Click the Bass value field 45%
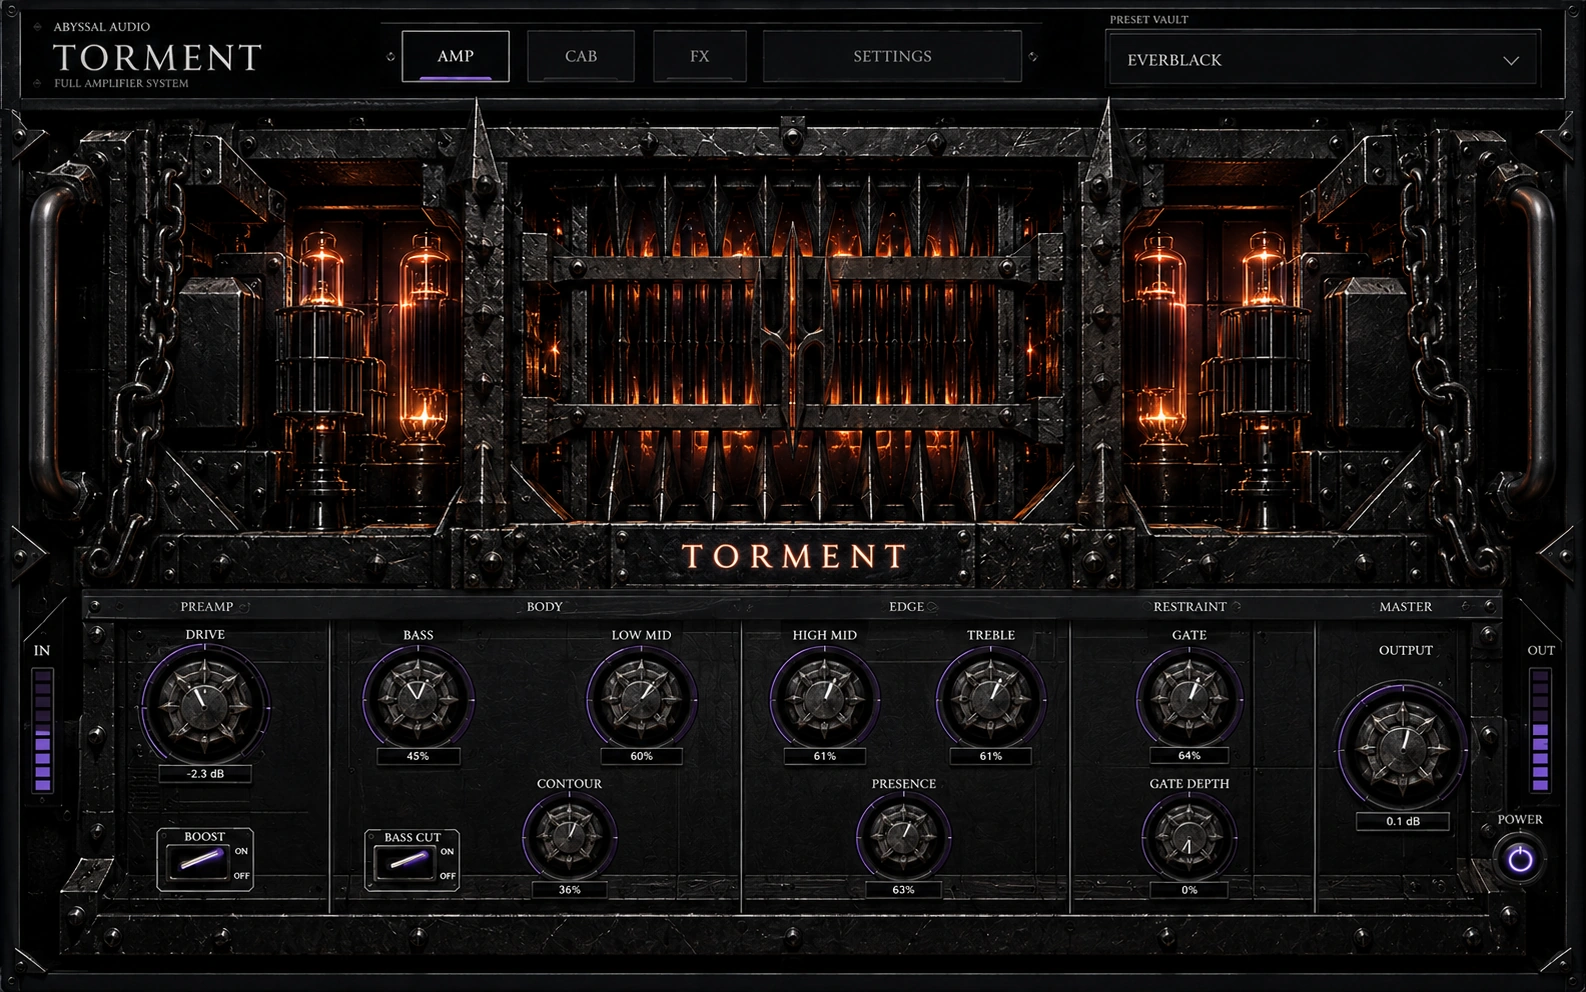 point(418,756)
